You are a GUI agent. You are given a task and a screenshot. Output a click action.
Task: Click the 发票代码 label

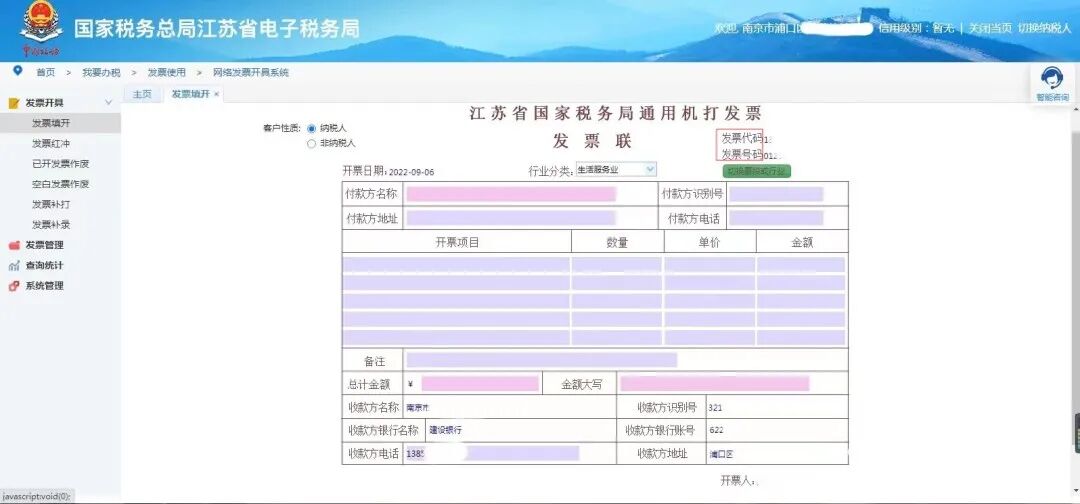[741, 138]
